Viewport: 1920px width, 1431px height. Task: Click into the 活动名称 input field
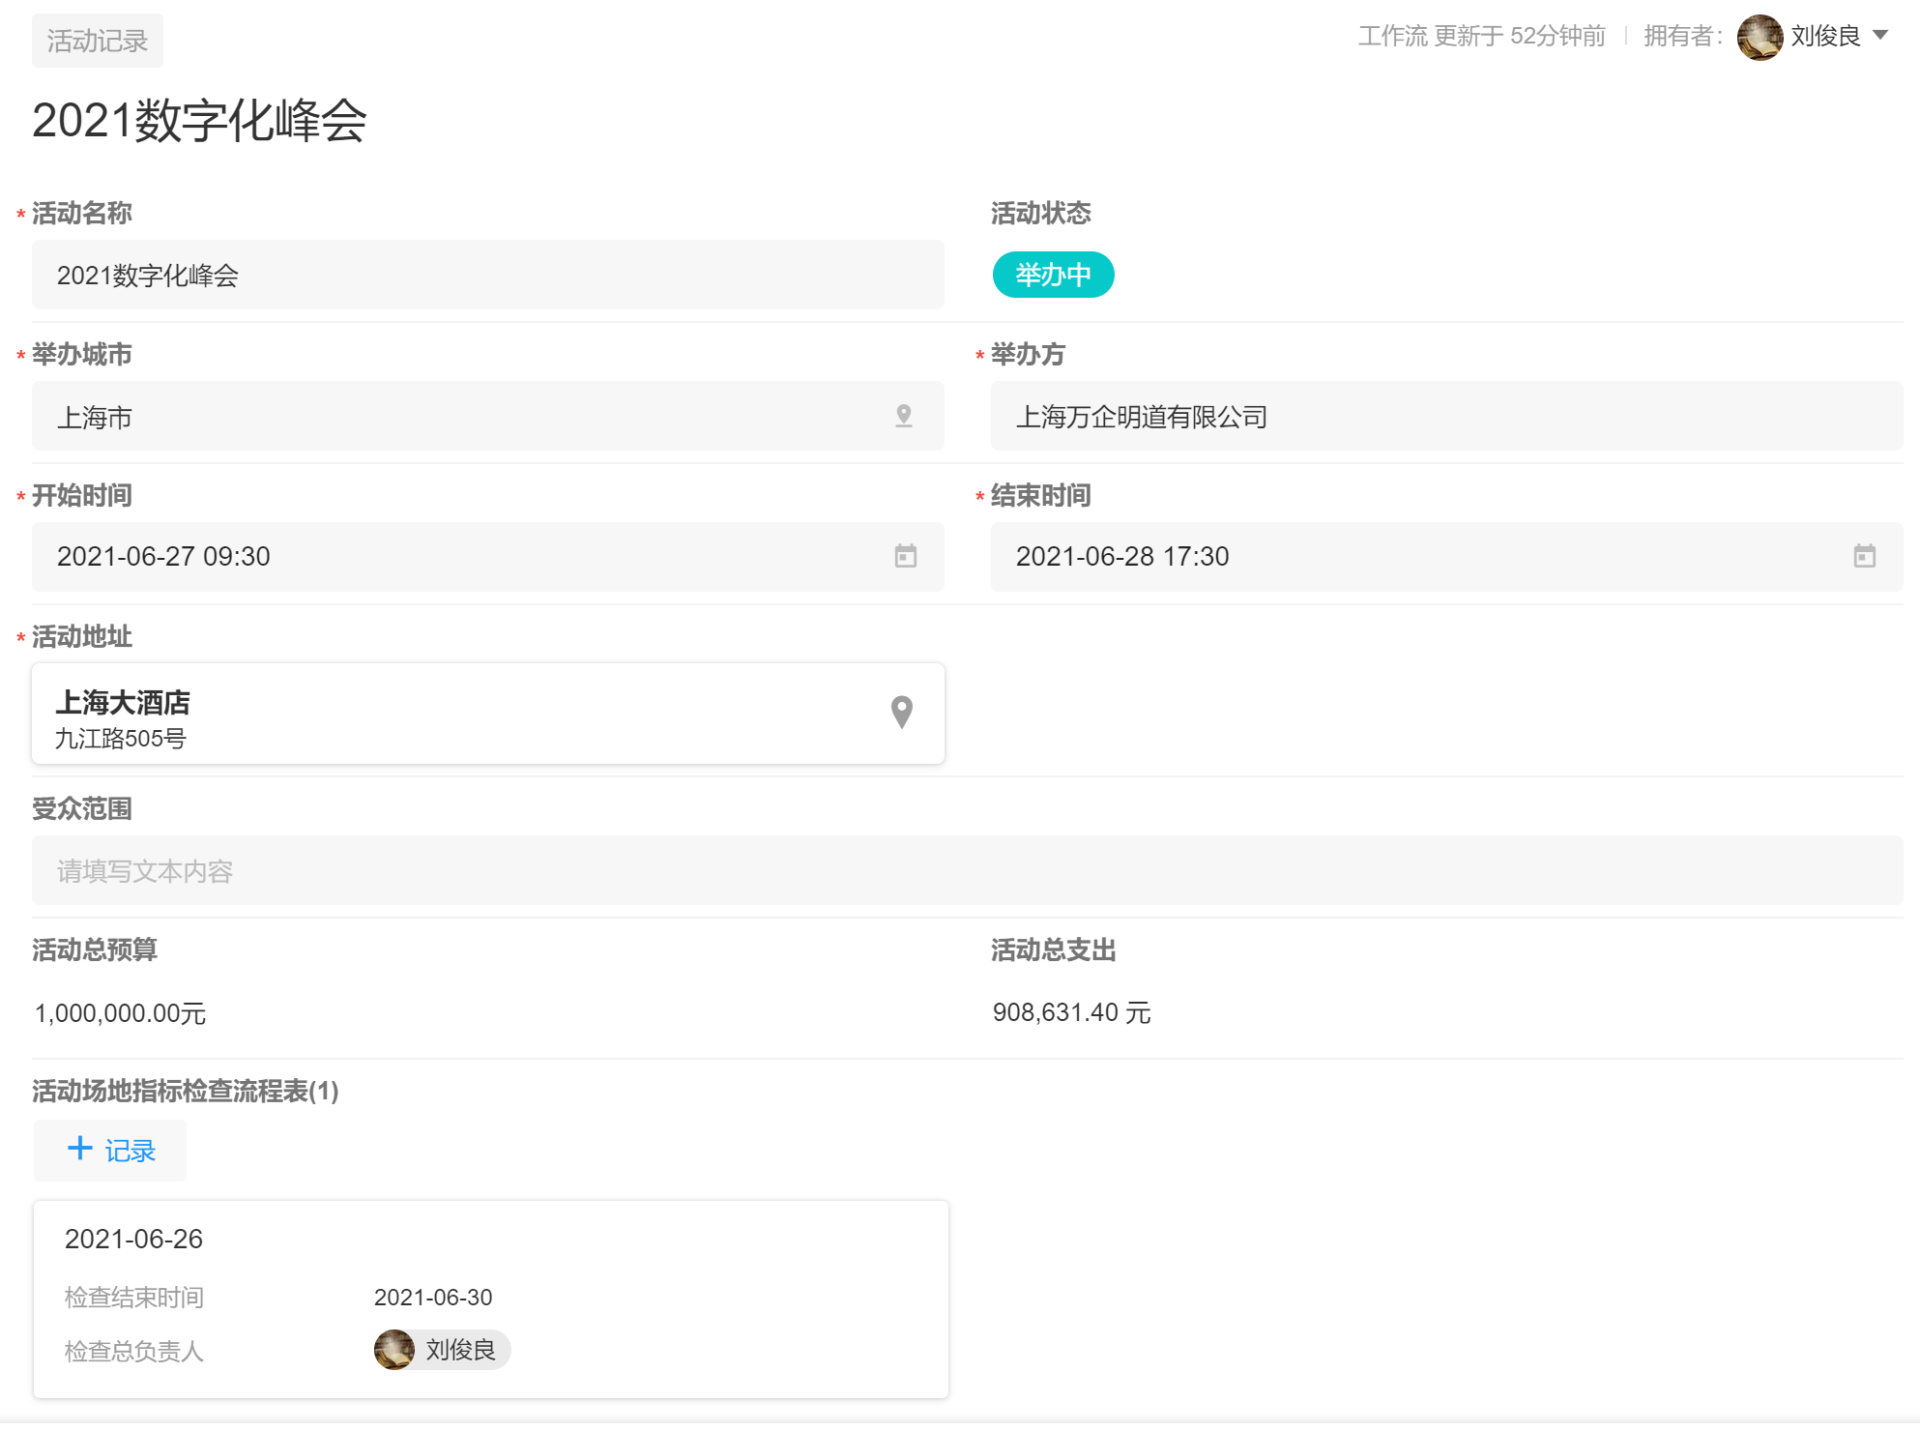(487, 275)
